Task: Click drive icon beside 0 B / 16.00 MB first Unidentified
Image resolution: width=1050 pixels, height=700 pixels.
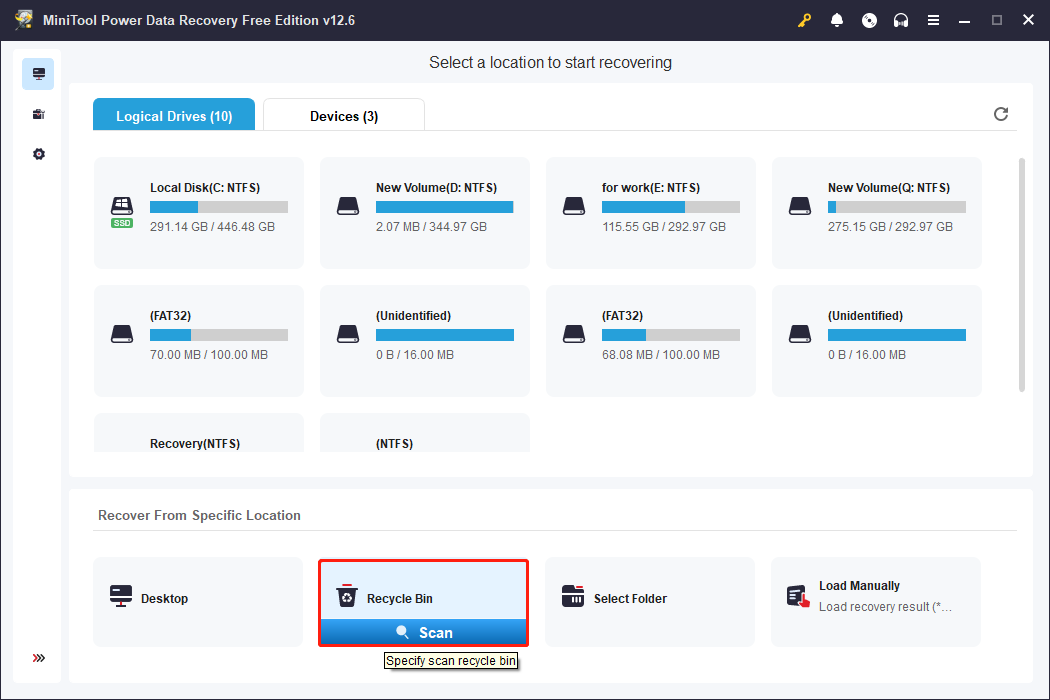Action: (348, 334)
